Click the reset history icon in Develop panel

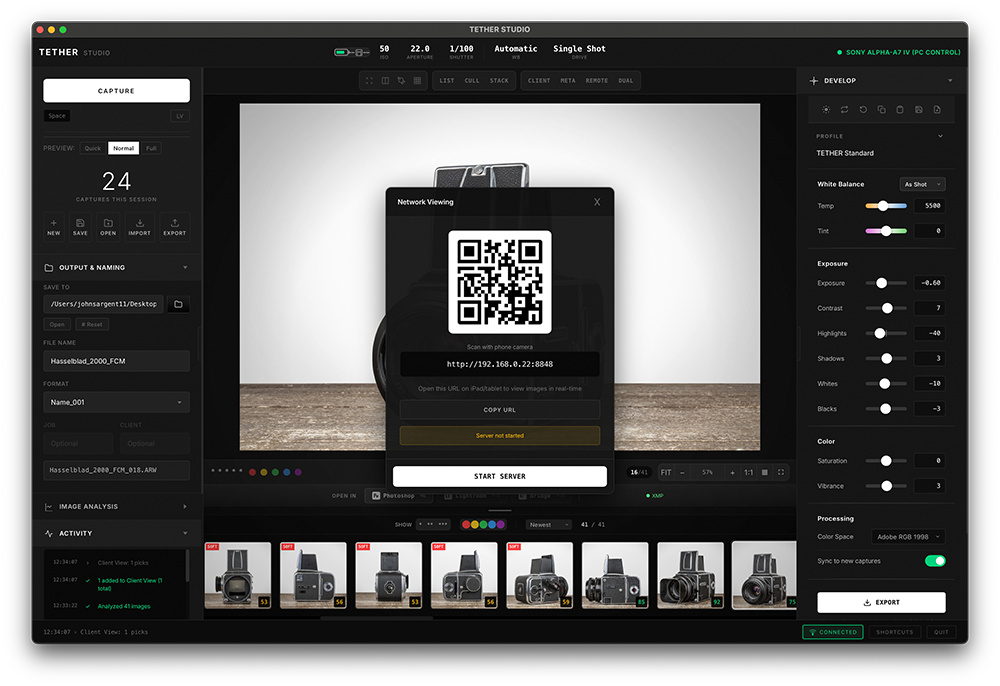[863, 109]
